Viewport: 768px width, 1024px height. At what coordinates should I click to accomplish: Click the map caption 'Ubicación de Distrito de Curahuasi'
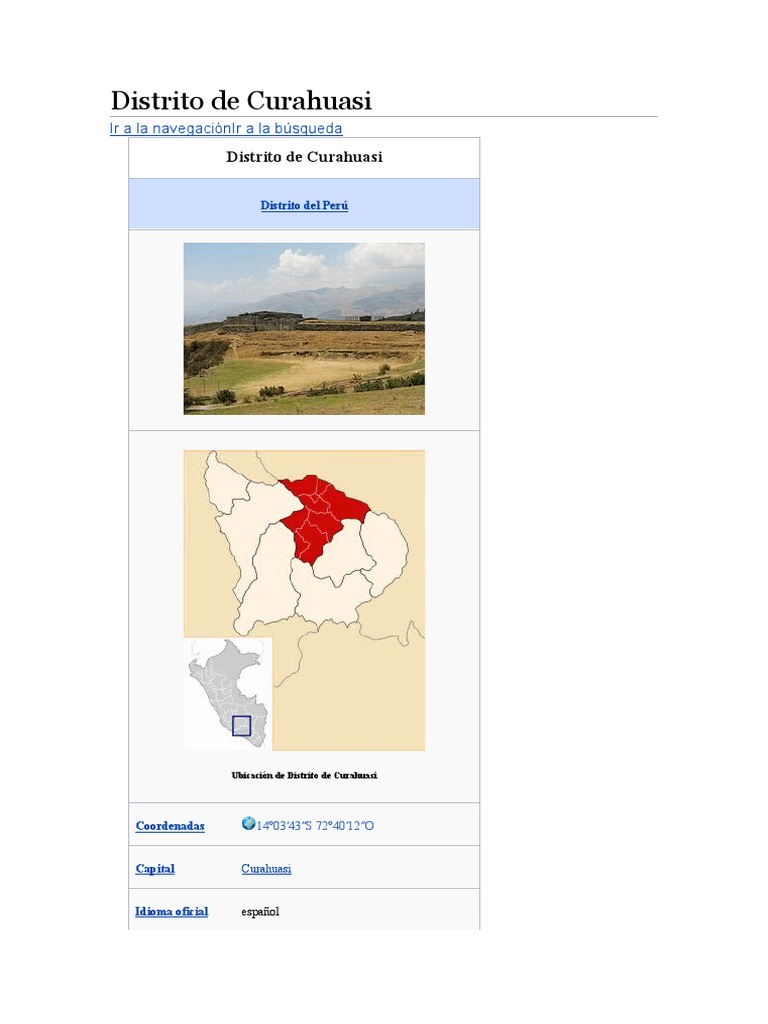pos(304,775)
